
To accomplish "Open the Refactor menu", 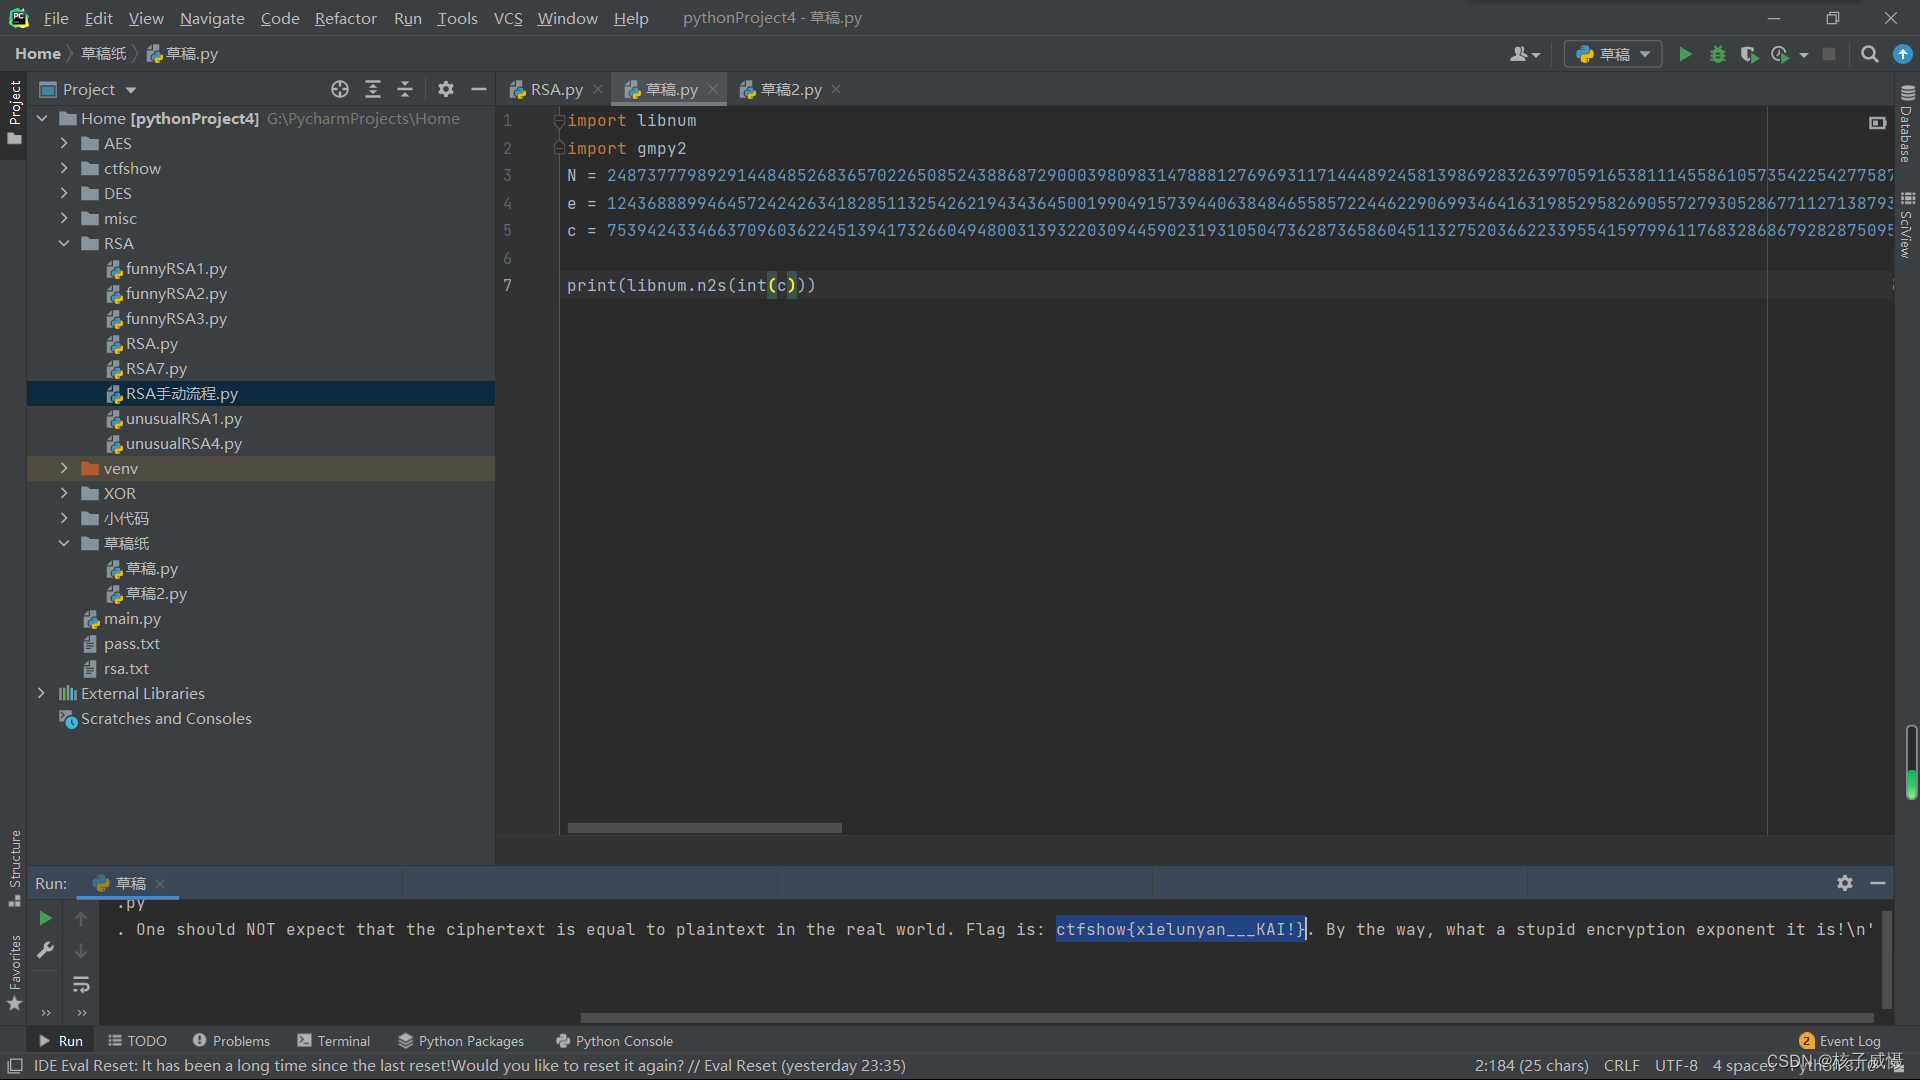I will coord(345,18).
